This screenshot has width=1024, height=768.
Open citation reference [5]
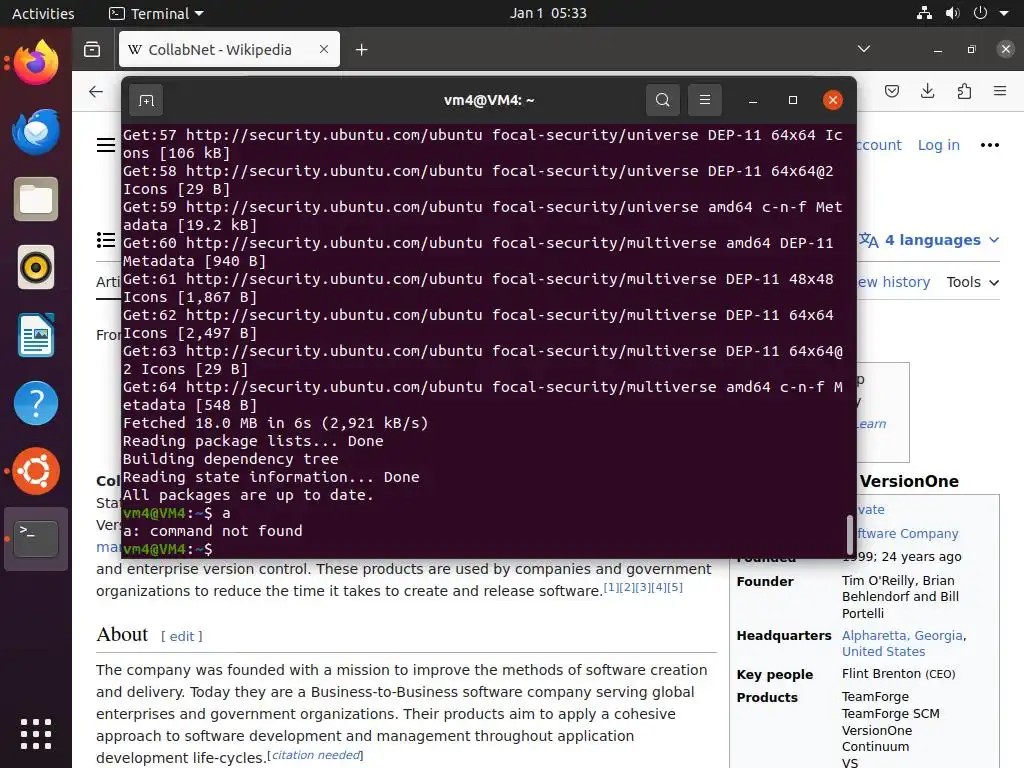pos(675,586)
